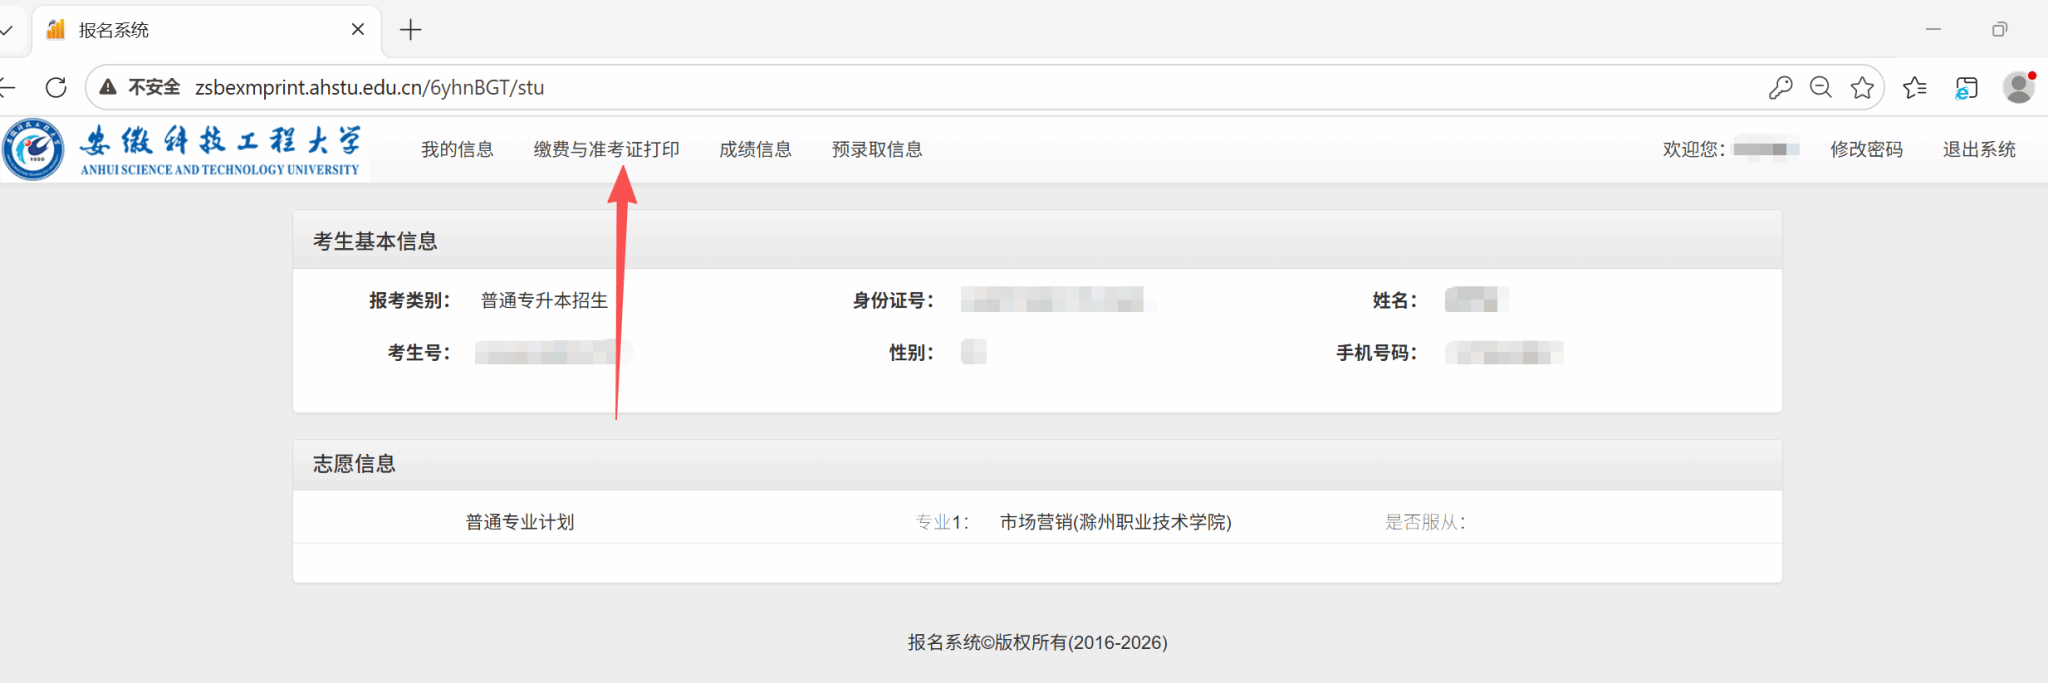Open 缴费与准考证打印 menu item
The height and width of the screenshot is (683, 2048).
[x=606, y=149]
